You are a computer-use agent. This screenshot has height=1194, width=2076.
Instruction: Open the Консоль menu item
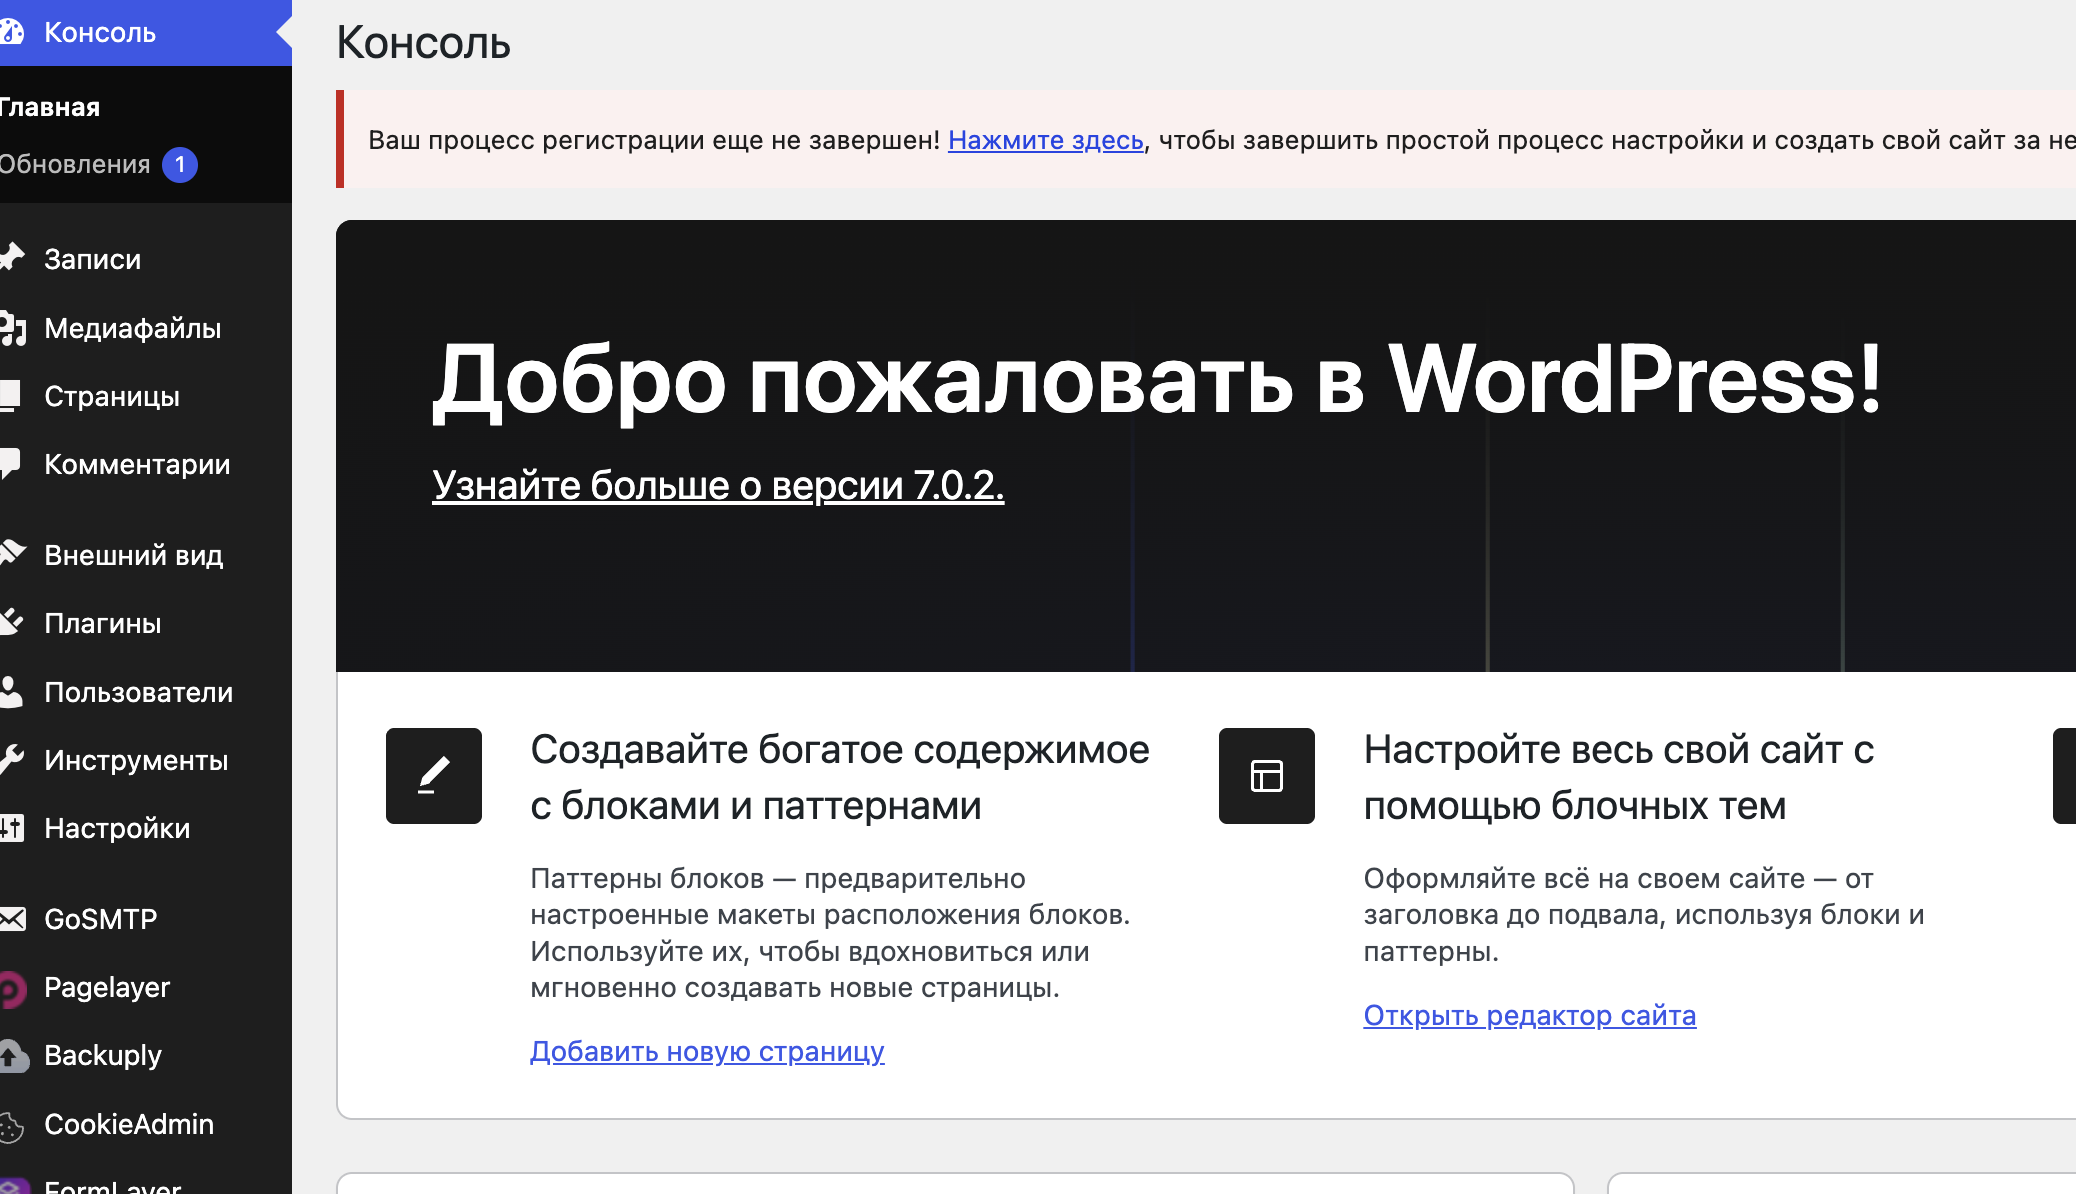[146, 33]
